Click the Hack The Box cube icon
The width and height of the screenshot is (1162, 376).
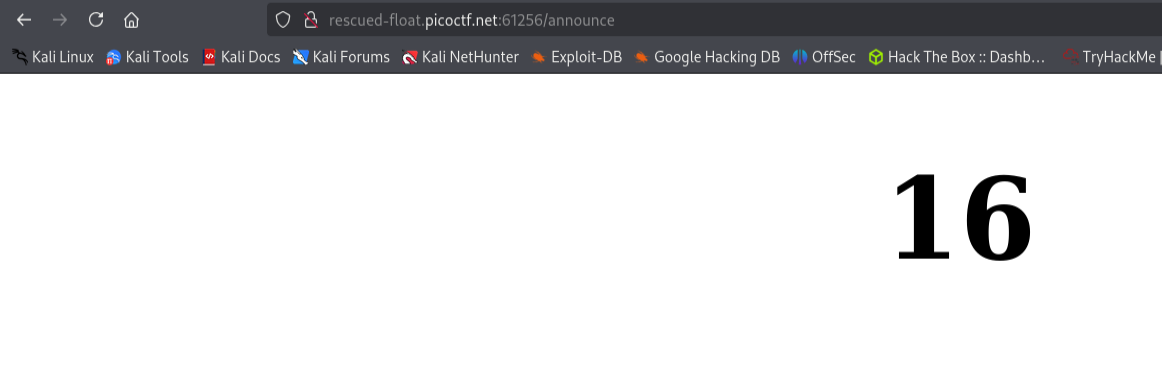[876, 56]
